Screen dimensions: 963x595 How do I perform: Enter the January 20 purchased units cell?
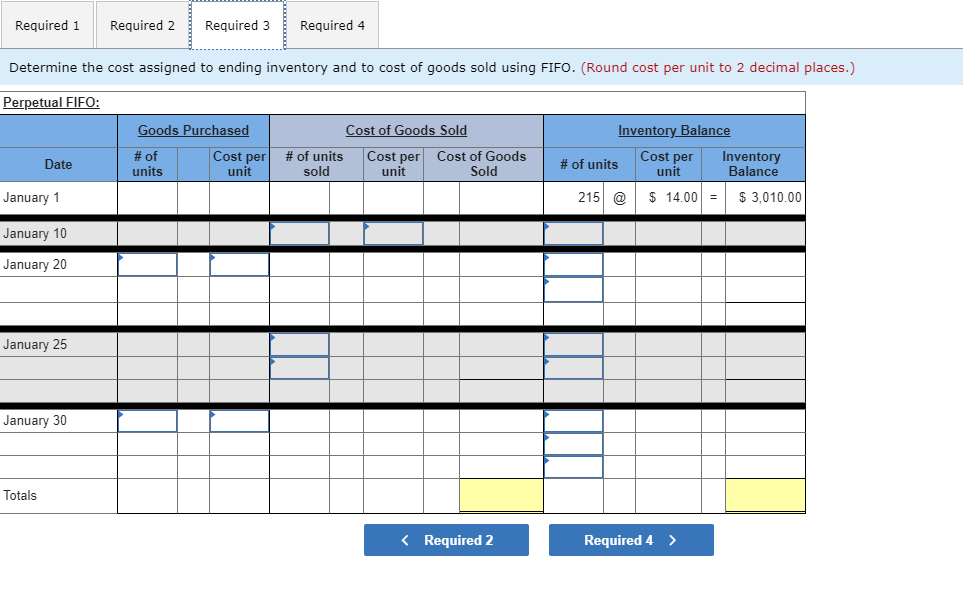[x=147, y=264]
